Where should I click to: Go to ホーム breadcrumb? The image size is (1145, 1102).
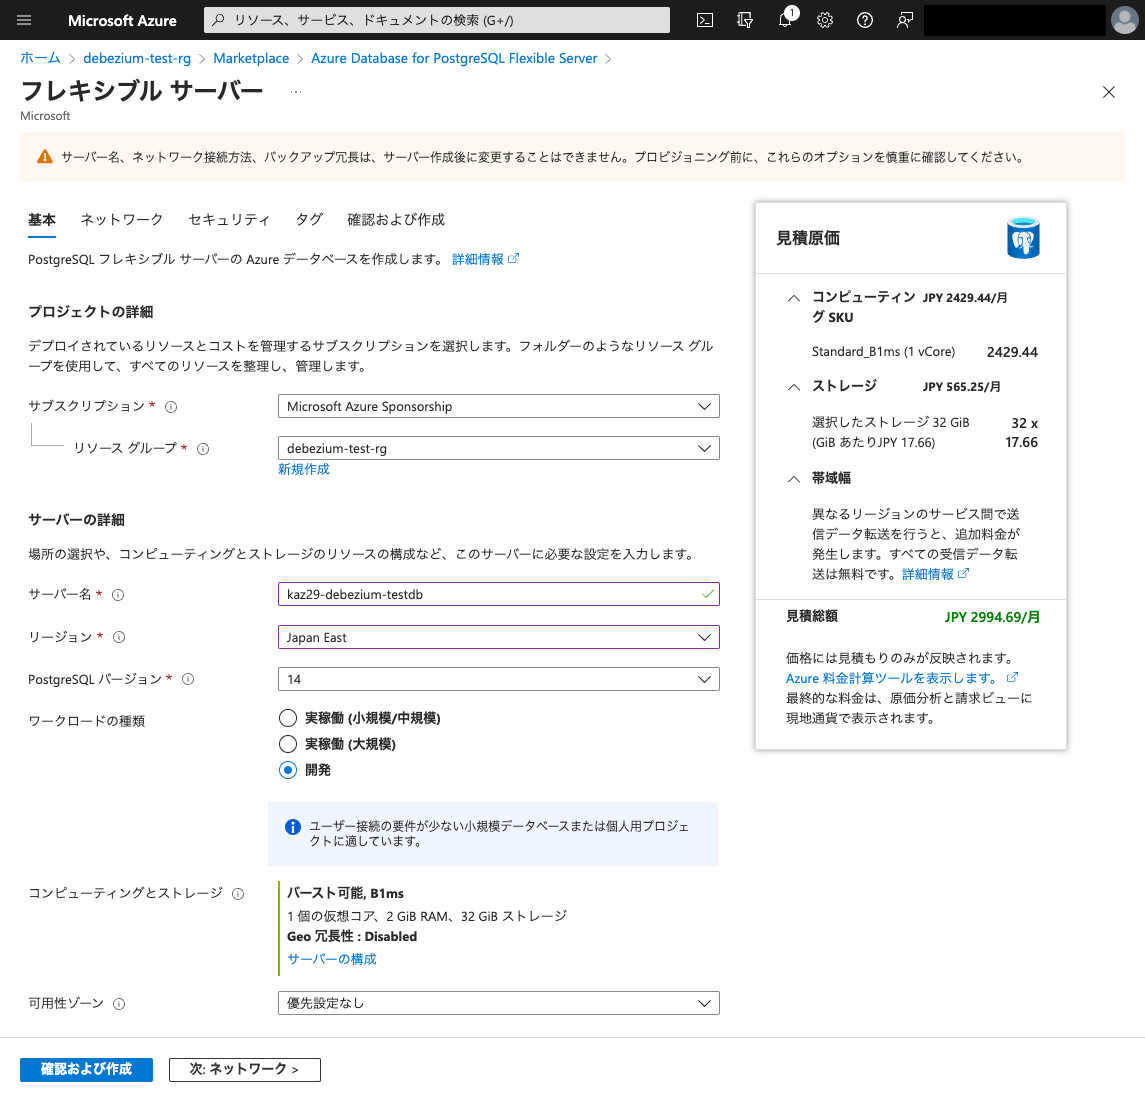pos(40,58)
